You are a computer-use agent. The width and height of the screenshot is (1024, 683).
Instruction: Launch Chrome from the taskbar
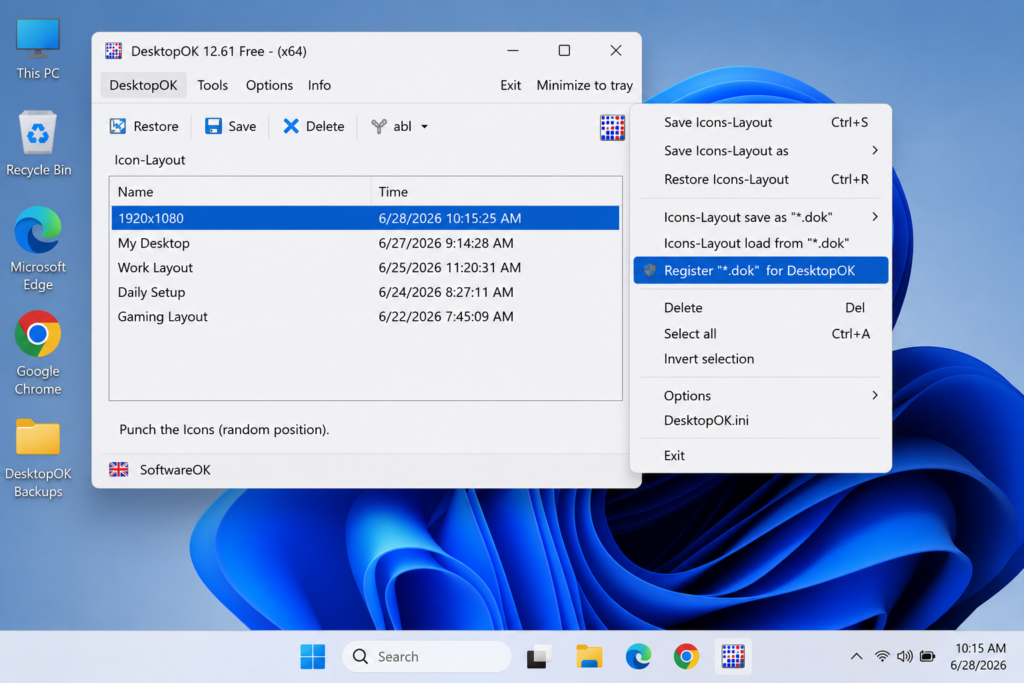tap(686, 656)
